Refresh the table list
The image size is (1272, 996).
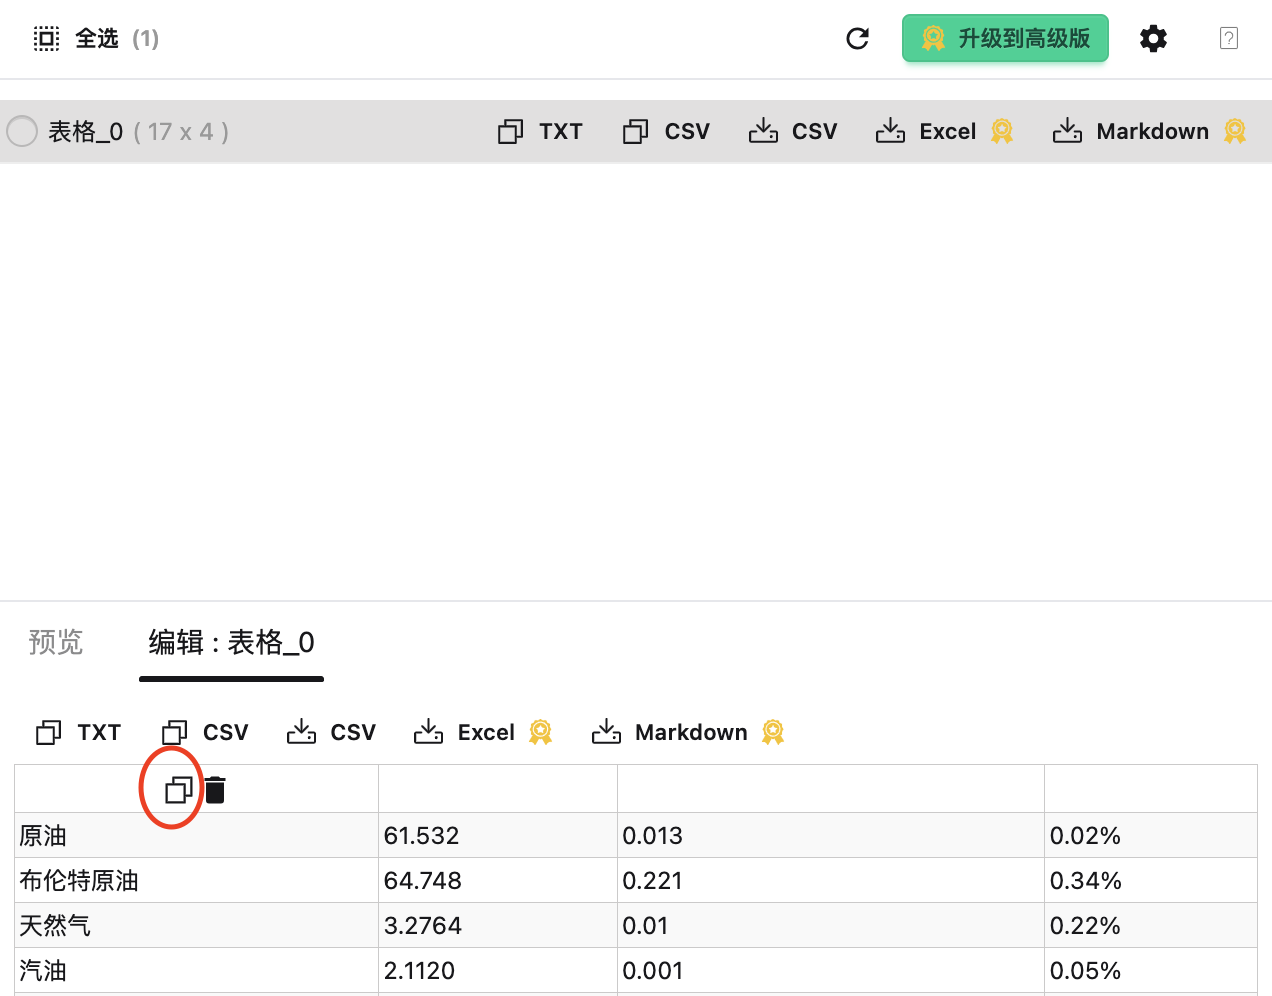[x=857, y=39]
